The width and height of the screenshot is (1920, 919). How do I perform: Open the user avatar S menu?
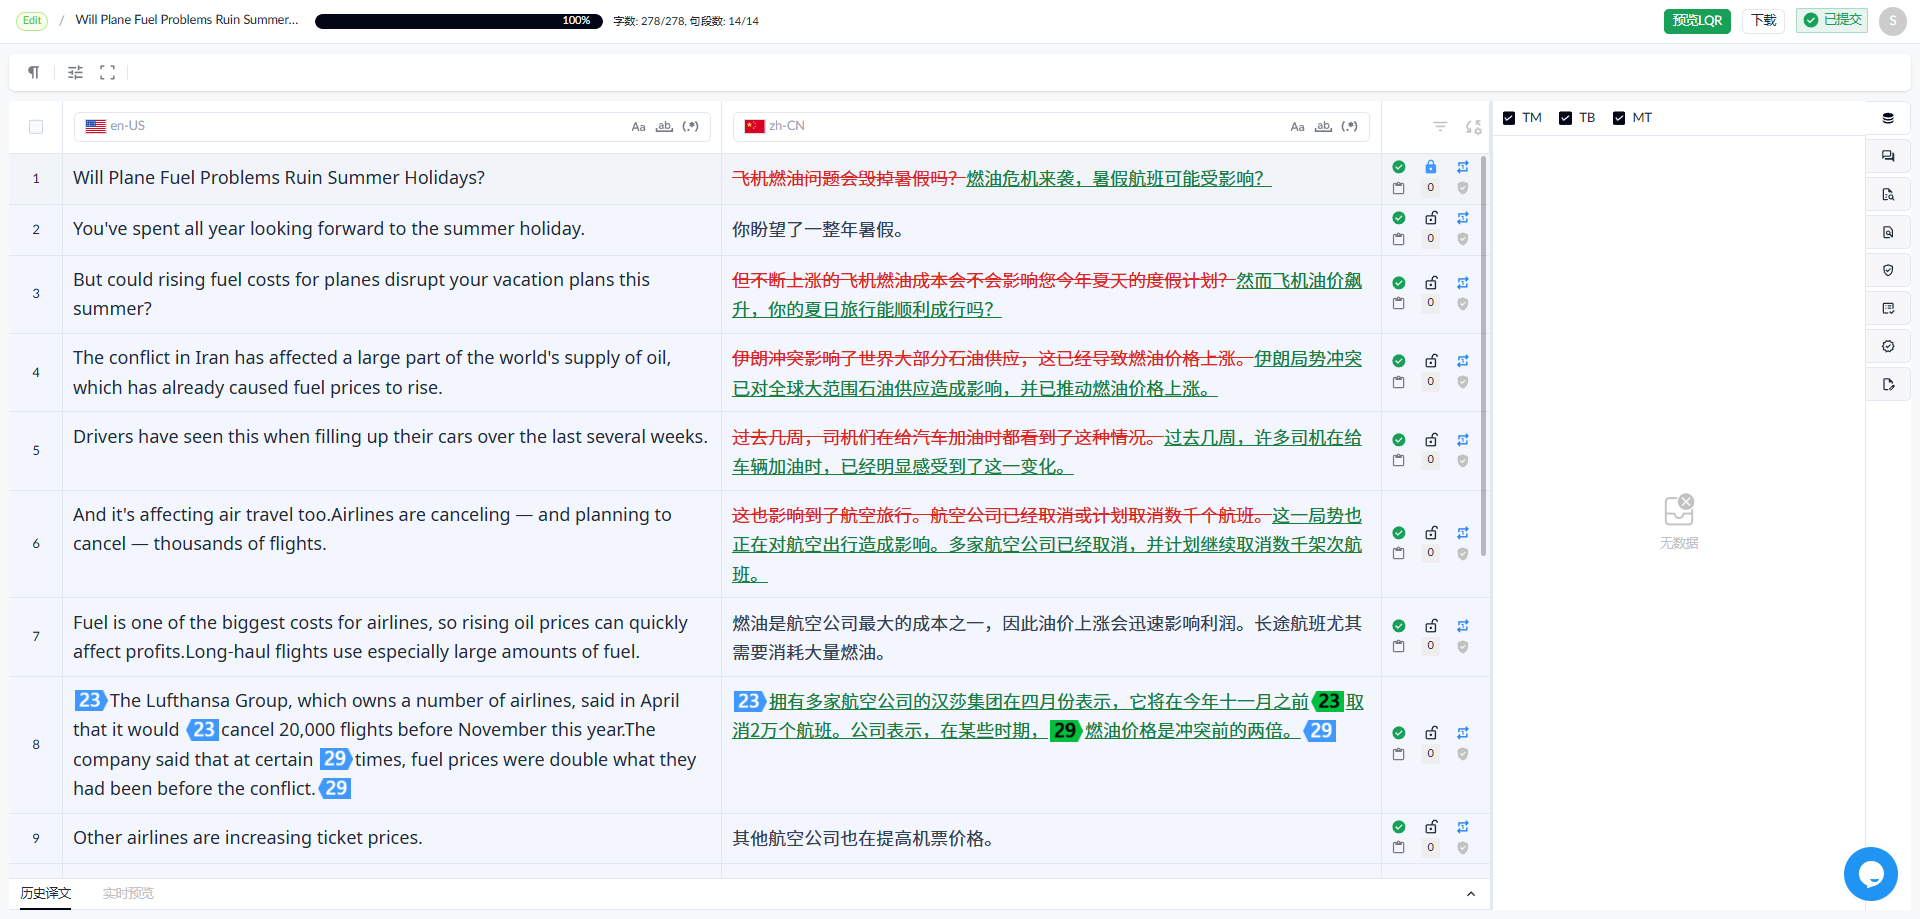(1893, 21)
